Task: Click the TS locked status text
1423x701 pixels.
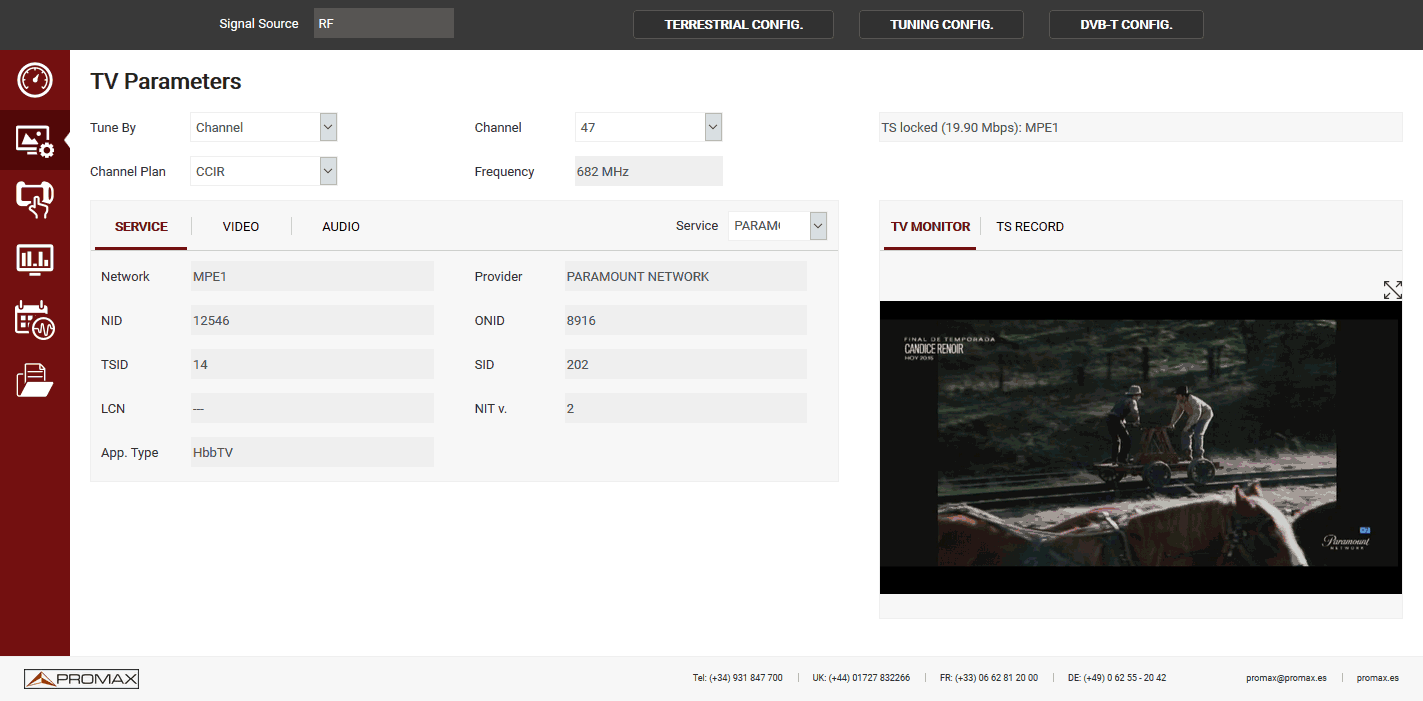Action: point(970,128)
